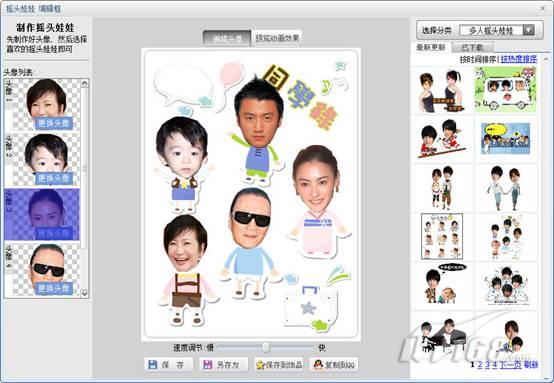Choose the bus with heads template
The height and width of the screenshot is (383, 554).
point(505,90)
